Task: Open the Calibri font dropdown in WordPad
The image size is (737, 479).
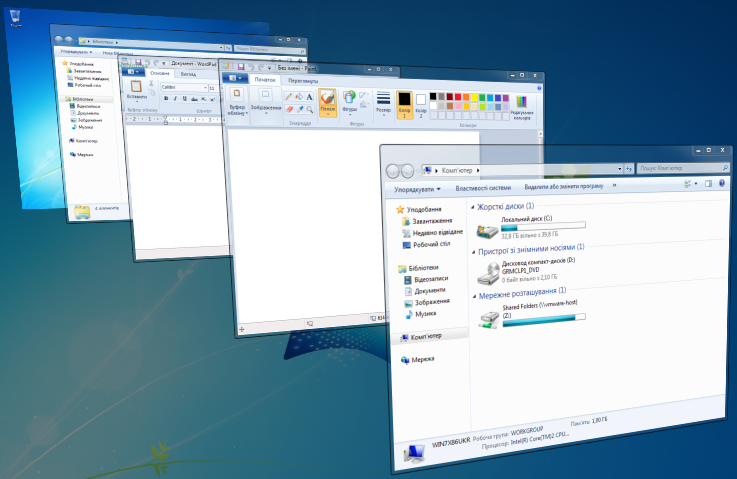Action: (x=205, y=88)
